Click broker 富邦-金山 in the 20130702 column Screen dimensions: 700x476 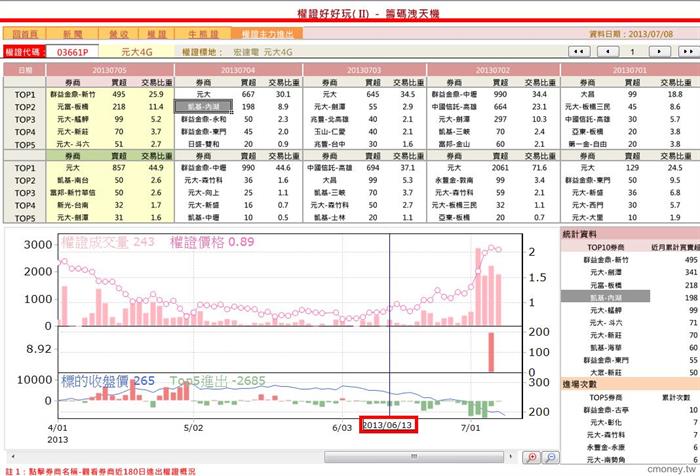tap(454, 144)
